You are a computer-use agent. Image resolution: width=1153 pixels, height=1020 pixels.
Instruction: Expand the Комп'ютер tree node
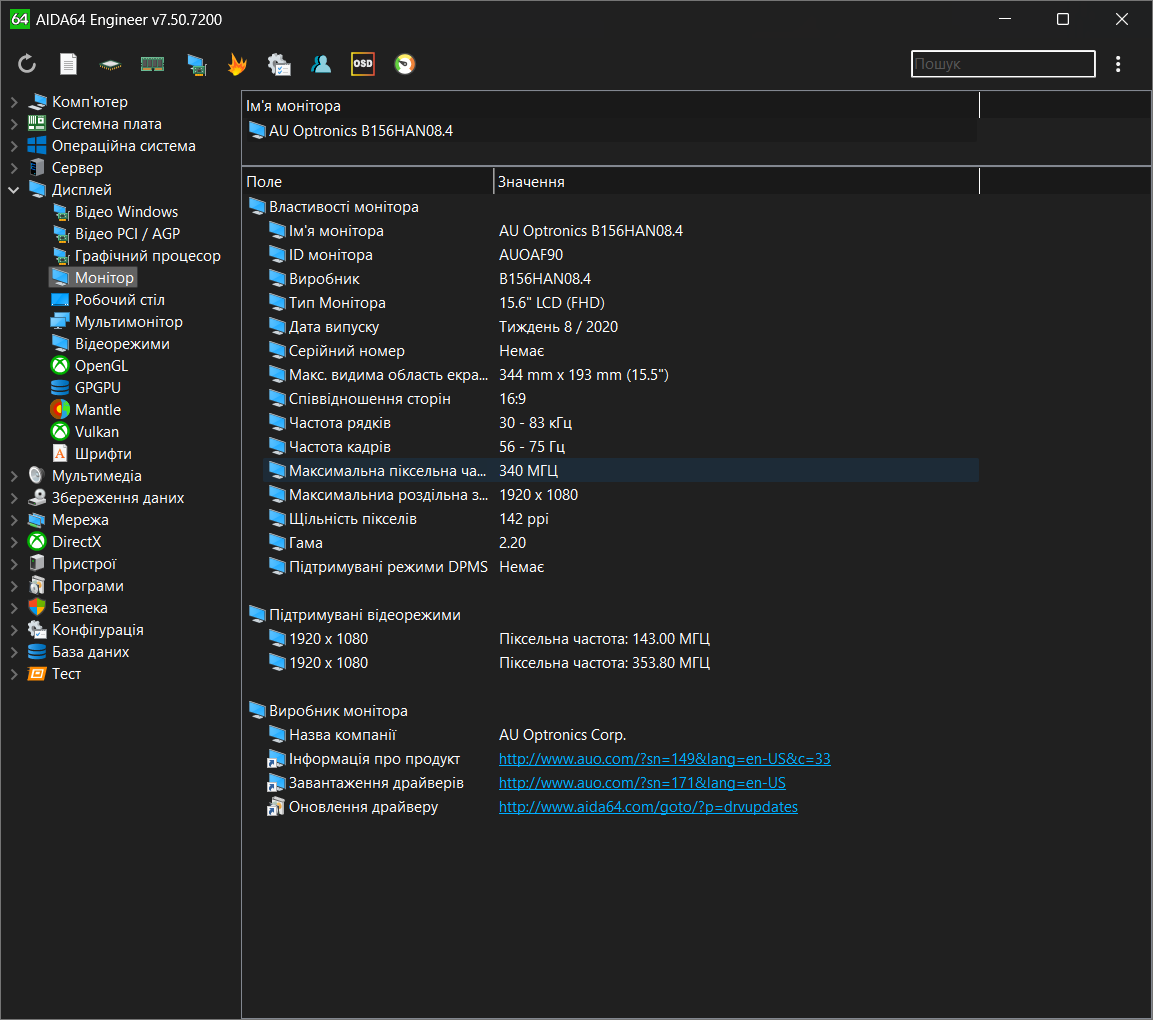14,102
